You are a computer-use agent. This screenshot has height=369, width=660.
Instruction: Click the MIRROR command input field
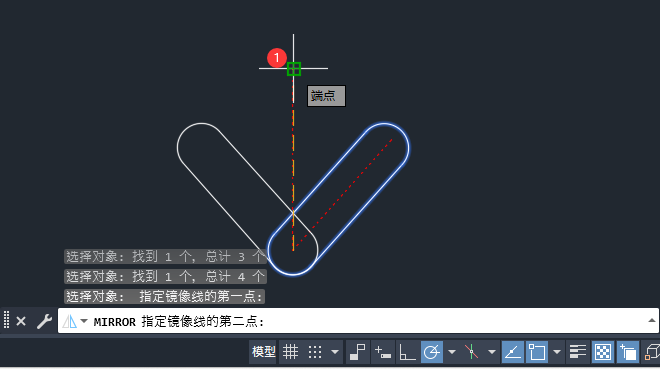point(358,321)
